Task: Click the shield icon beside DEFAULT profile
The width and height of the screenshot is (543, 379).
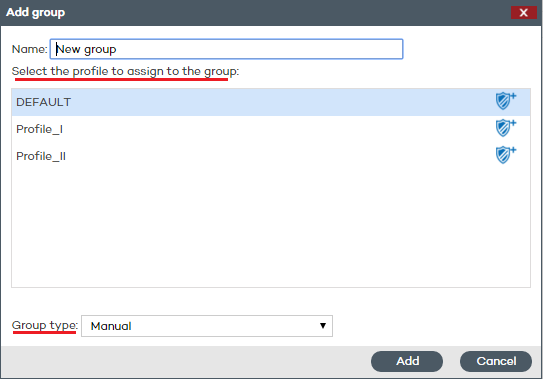Action: click(506, 101)
